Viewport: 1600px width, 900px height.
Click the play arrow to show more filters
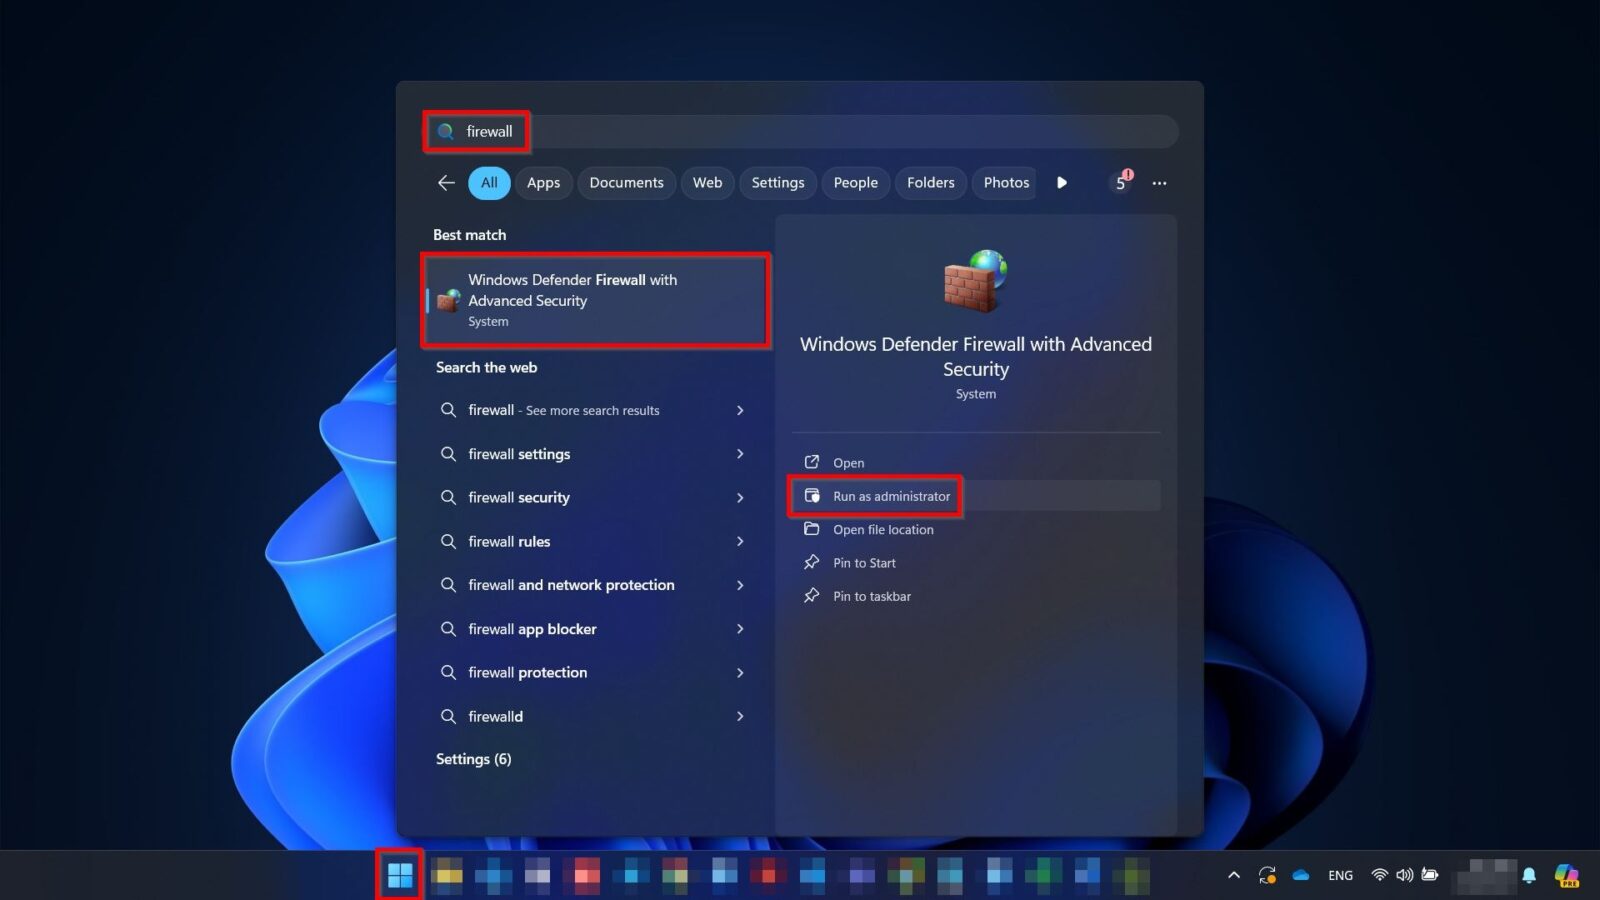(1061, 183)
